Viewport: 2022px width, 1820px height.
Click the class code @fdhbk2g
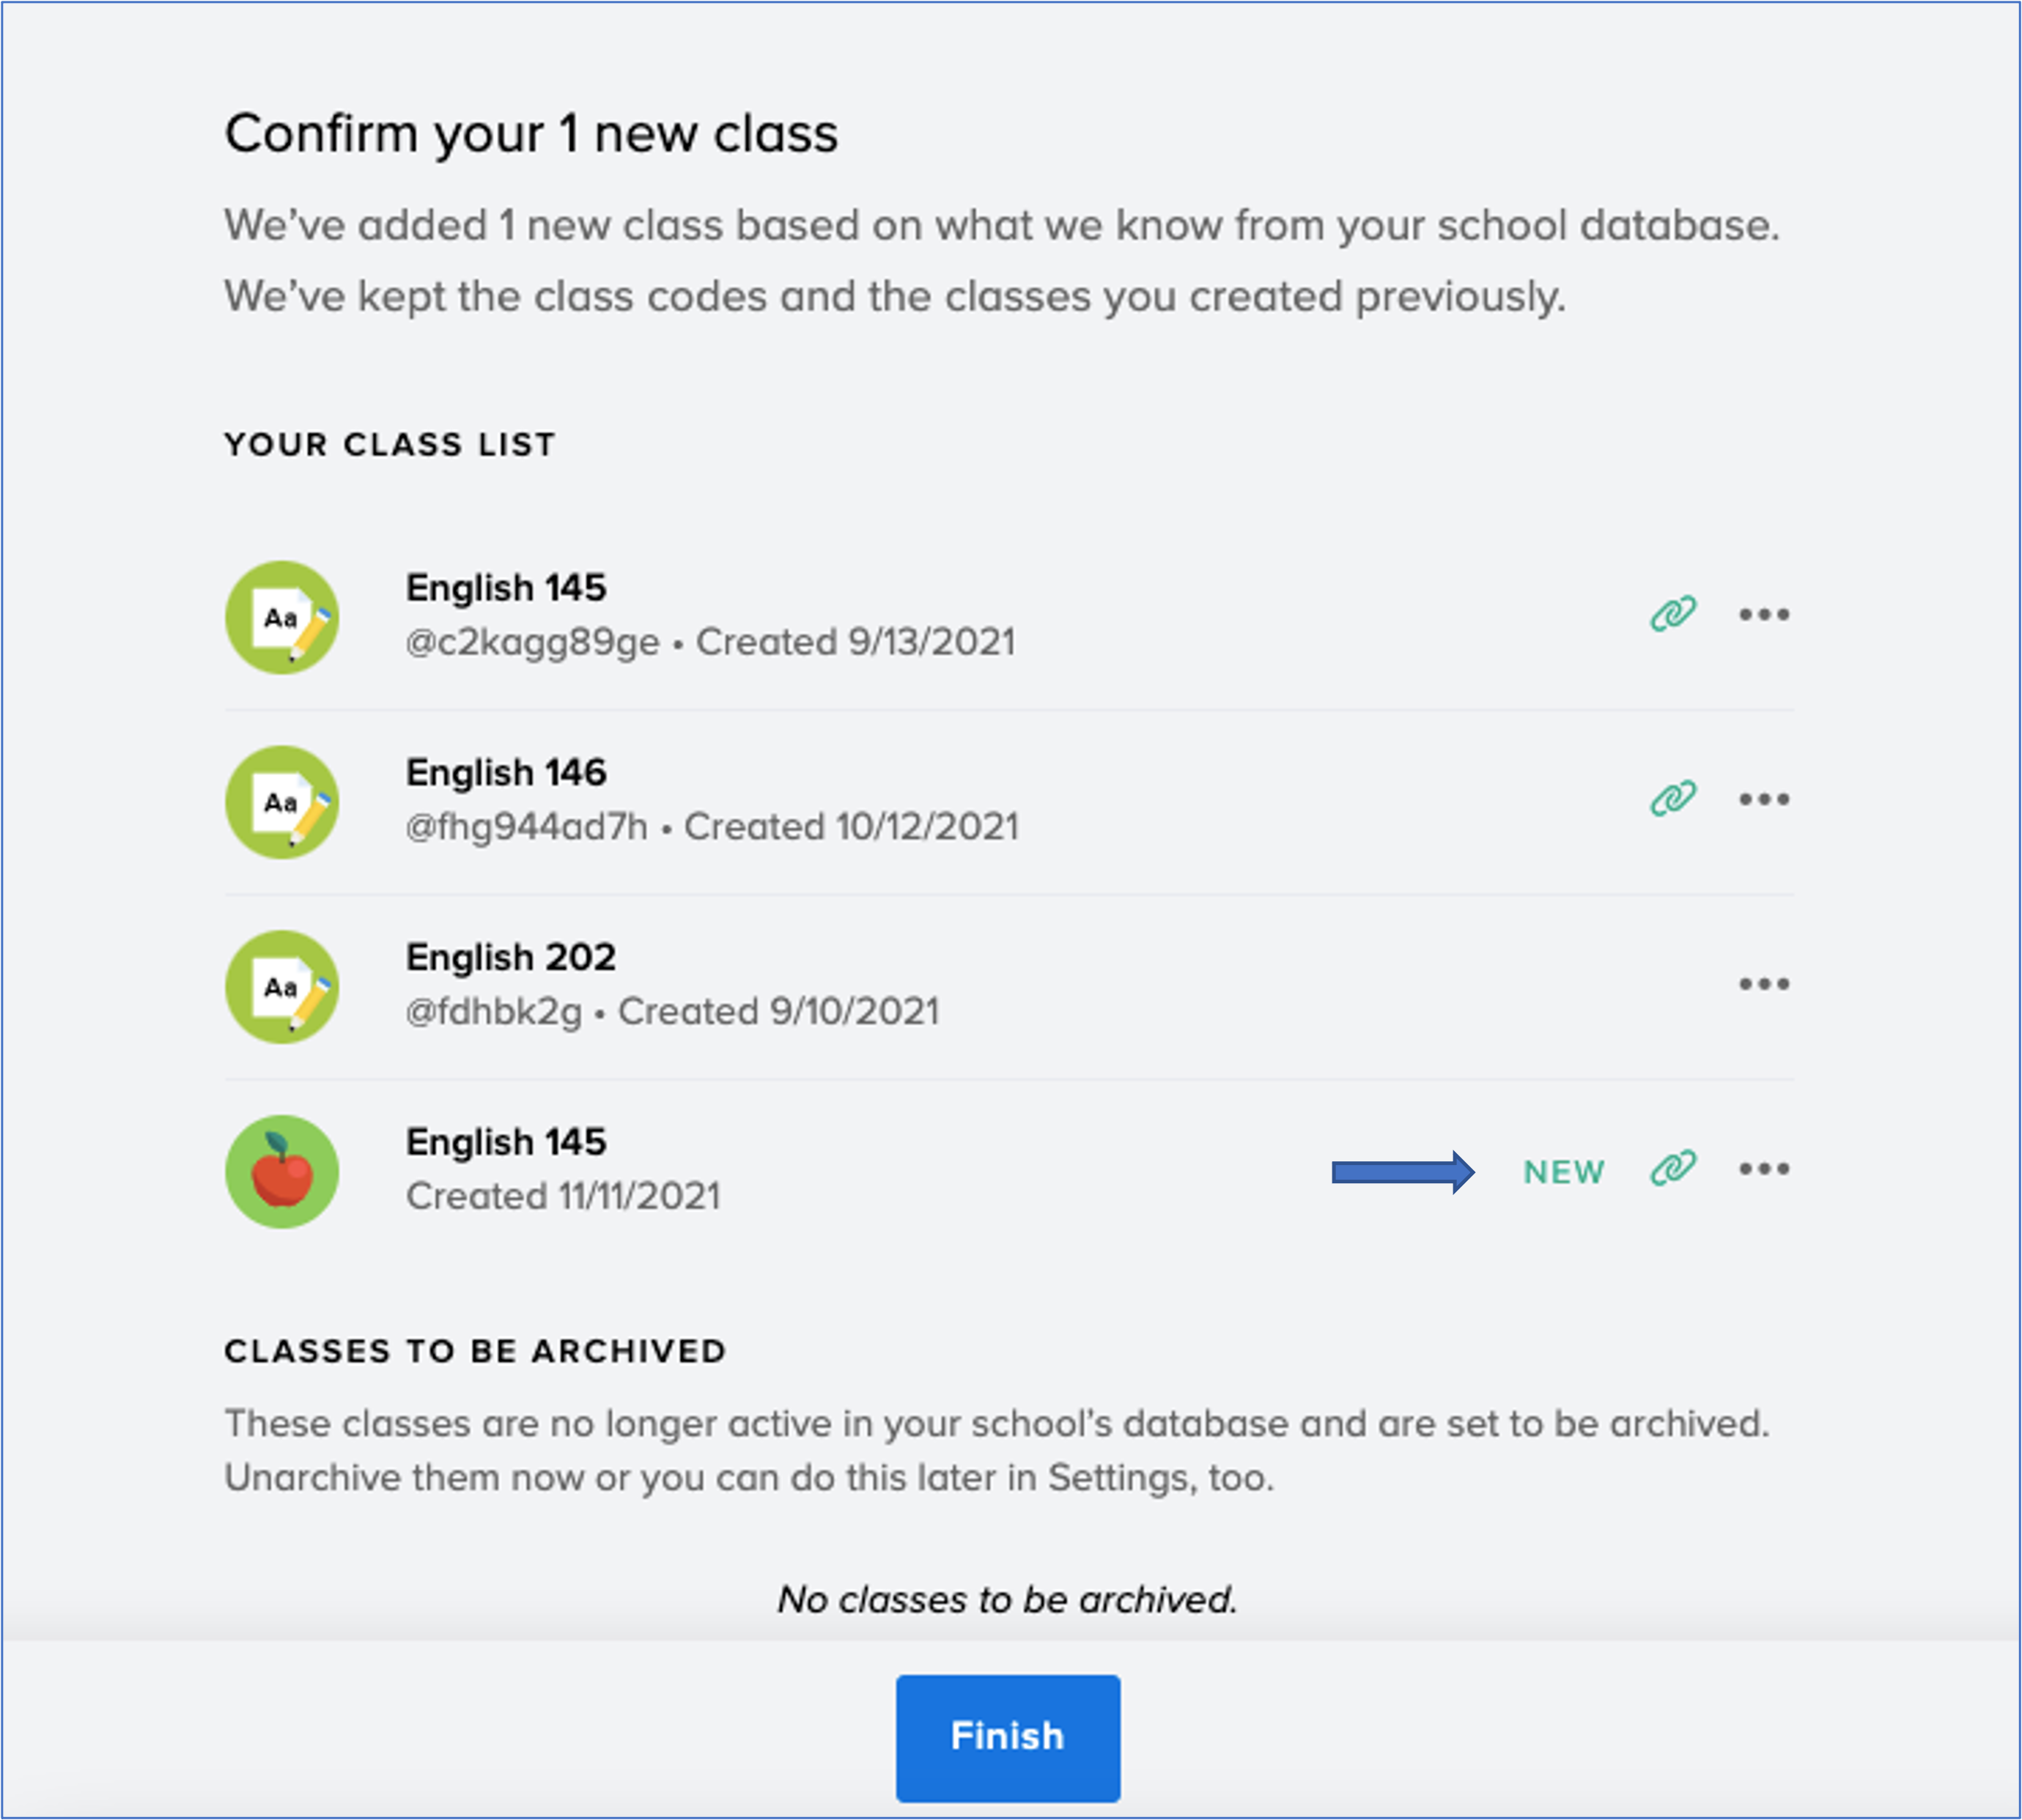click(x=494, y=1012)
